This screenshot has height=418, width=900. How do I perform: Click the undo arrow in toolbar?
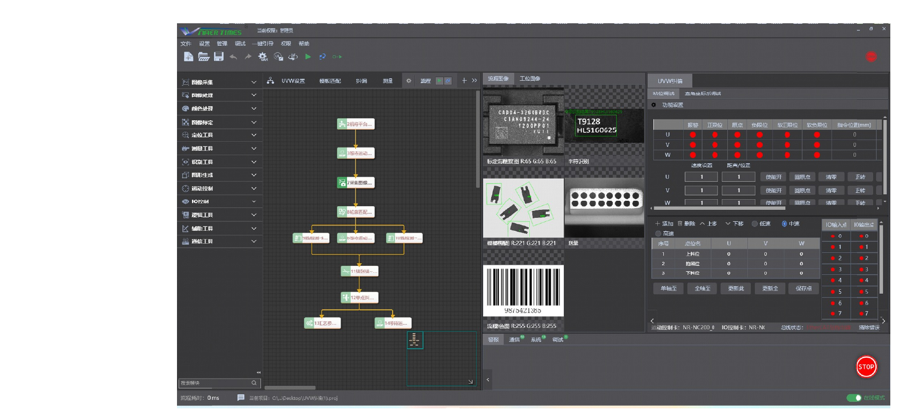[x=233, y=57]
